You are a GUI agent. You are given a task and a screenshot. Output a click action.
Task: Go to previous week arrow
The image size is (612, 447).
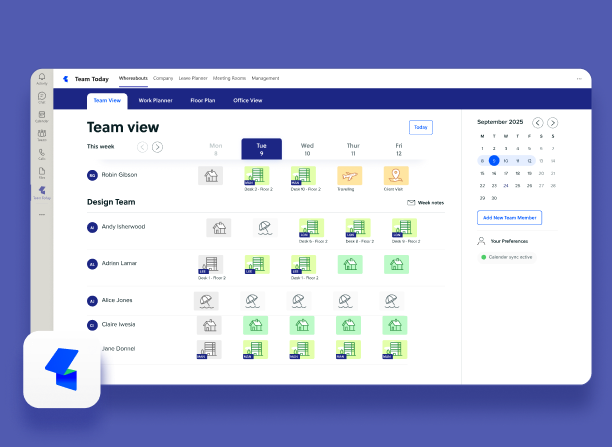pyautogui.click(x=142, y=147)
